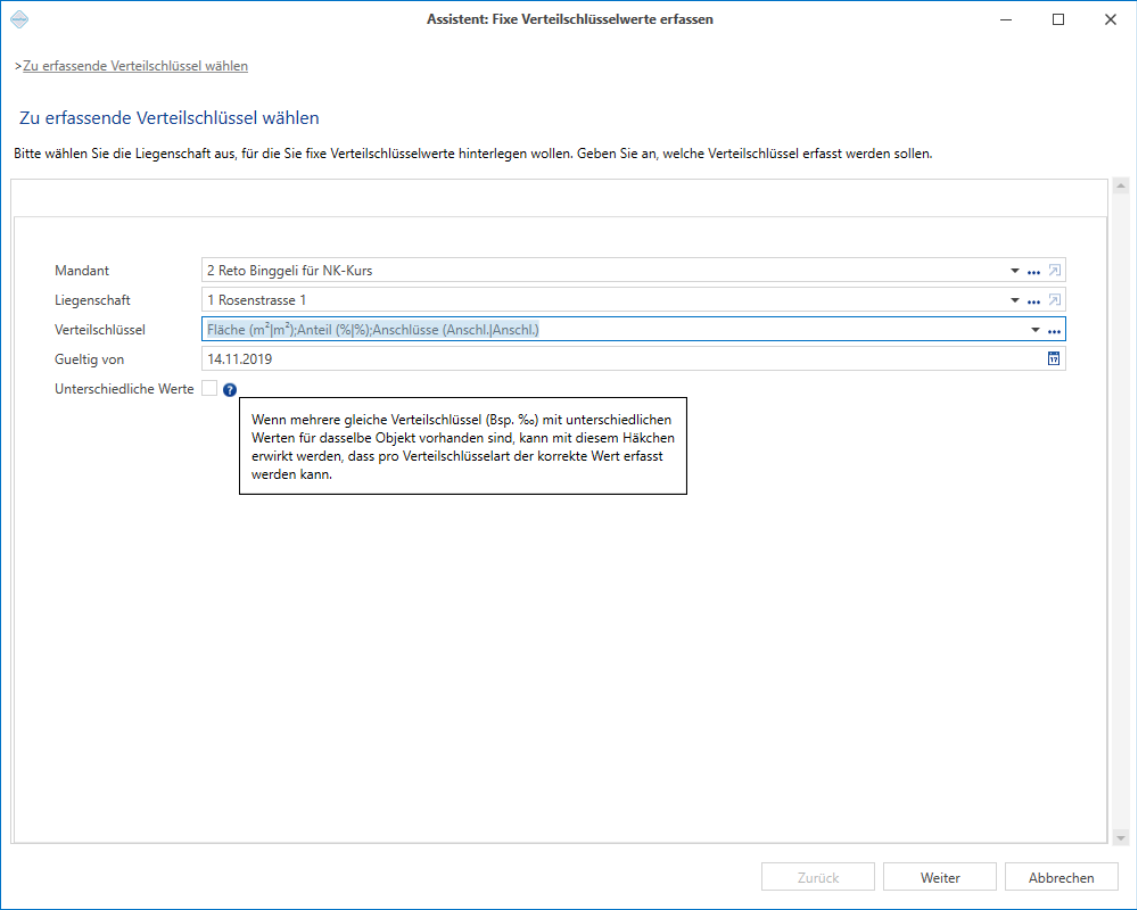Enable the Unterschiedliche Werte checkbox
1138x910 pixels.
209,388
